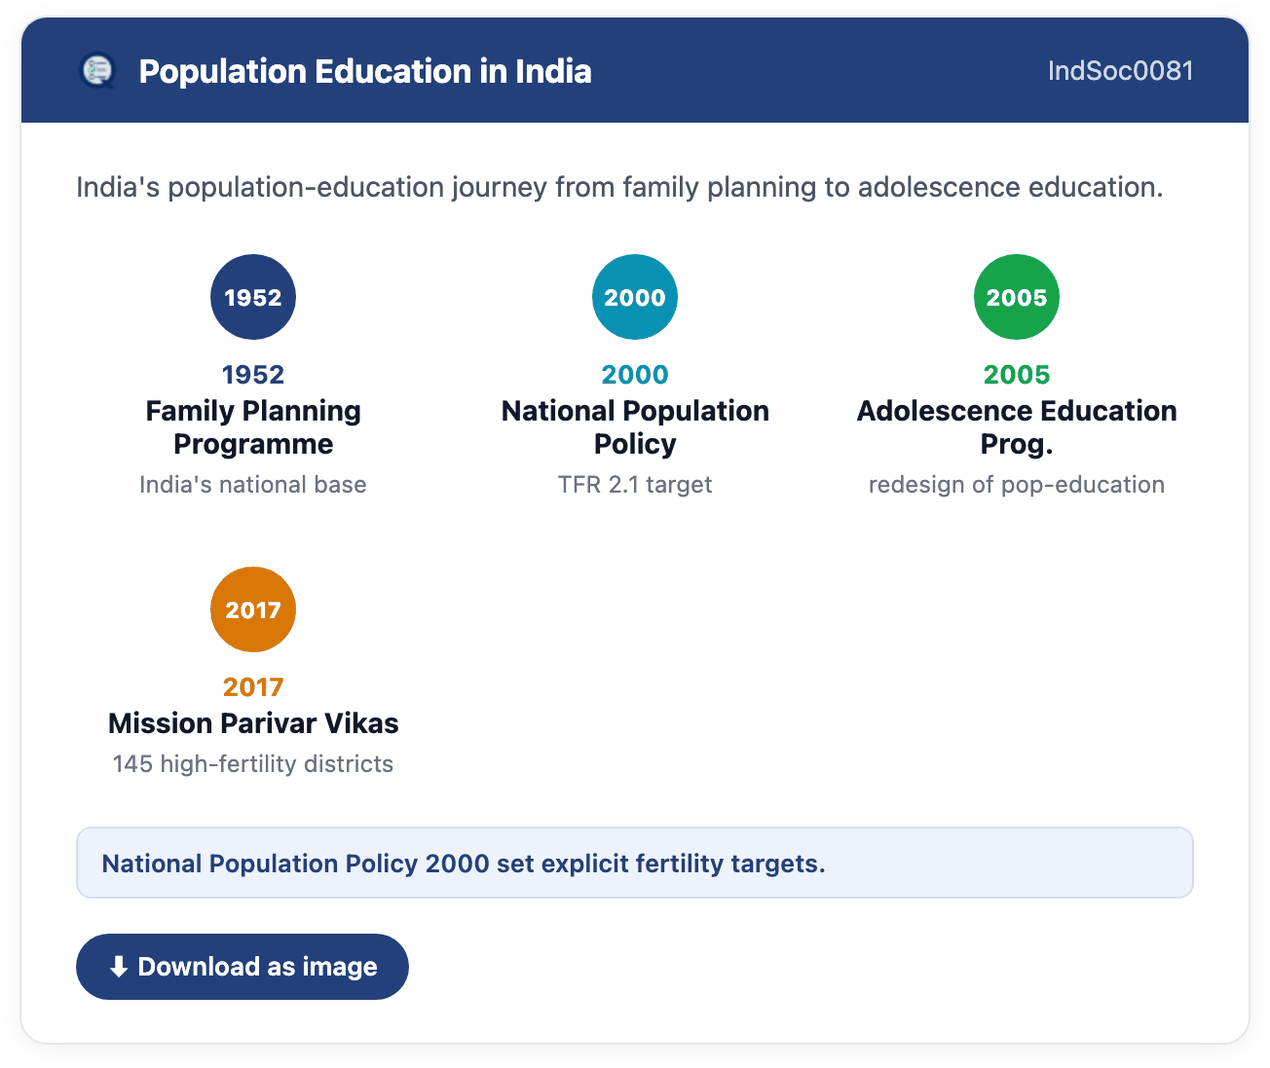This screenshot has width=1270, height=1068.
Task: Select the IndSoc0081 identifier label
Action: pos(1120,71)
